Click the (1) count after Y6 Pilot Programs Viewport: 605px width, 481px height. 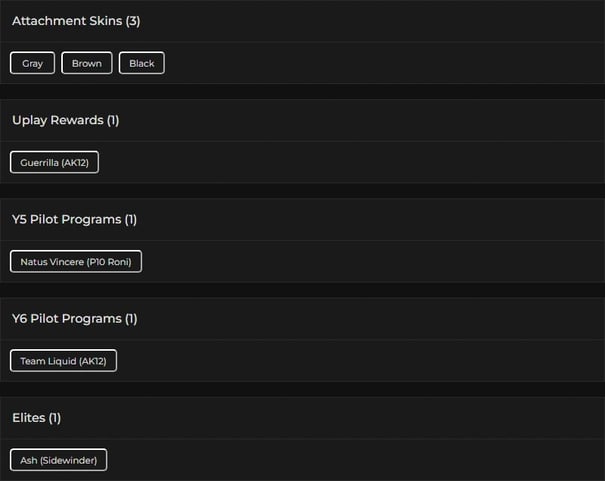131,318
